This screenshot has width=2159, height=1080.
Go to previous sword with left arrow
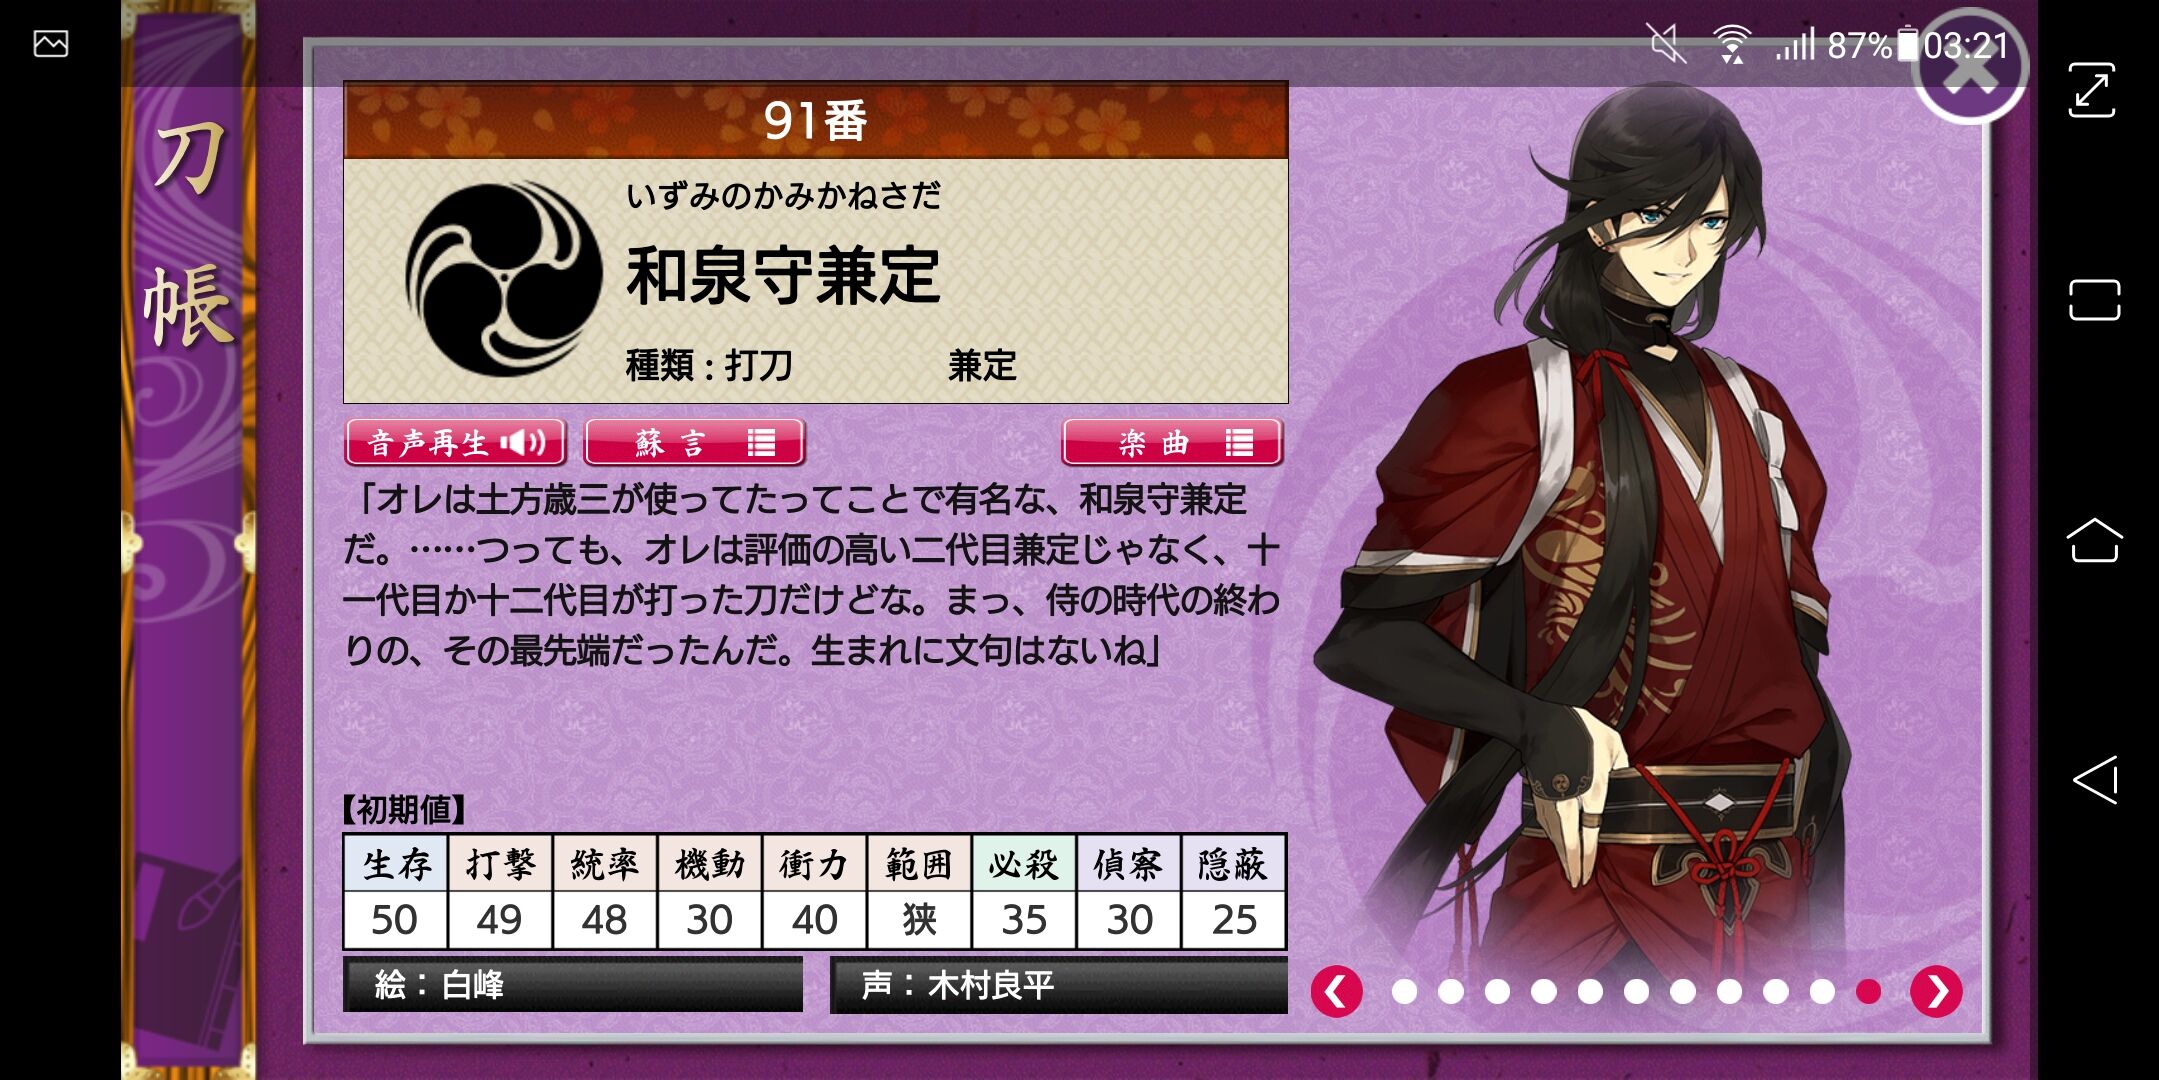click(x=1336, y=991)
